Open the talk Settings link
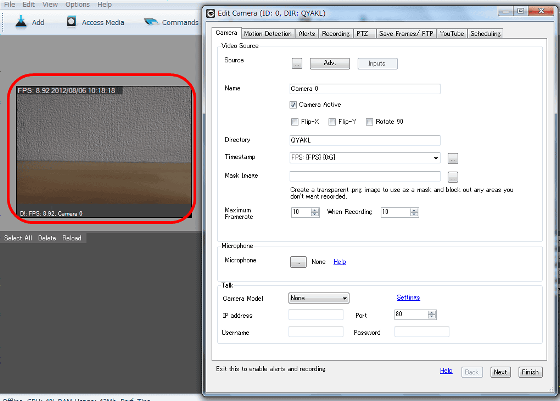Viewport: 560px width, 401px height. point(408,297)
